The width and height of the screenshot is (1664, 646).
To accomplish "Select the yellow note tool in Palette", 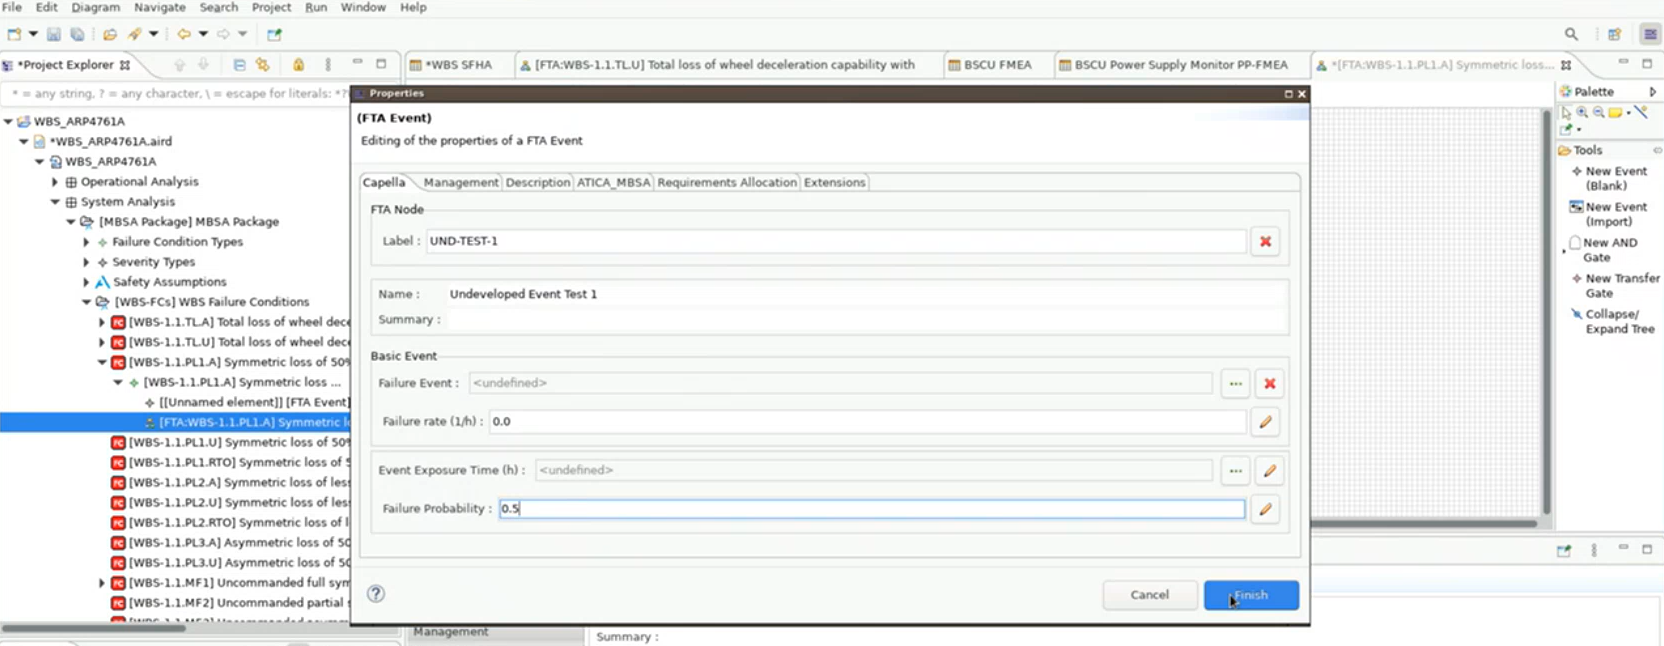I will click(x=1615, y=113).
